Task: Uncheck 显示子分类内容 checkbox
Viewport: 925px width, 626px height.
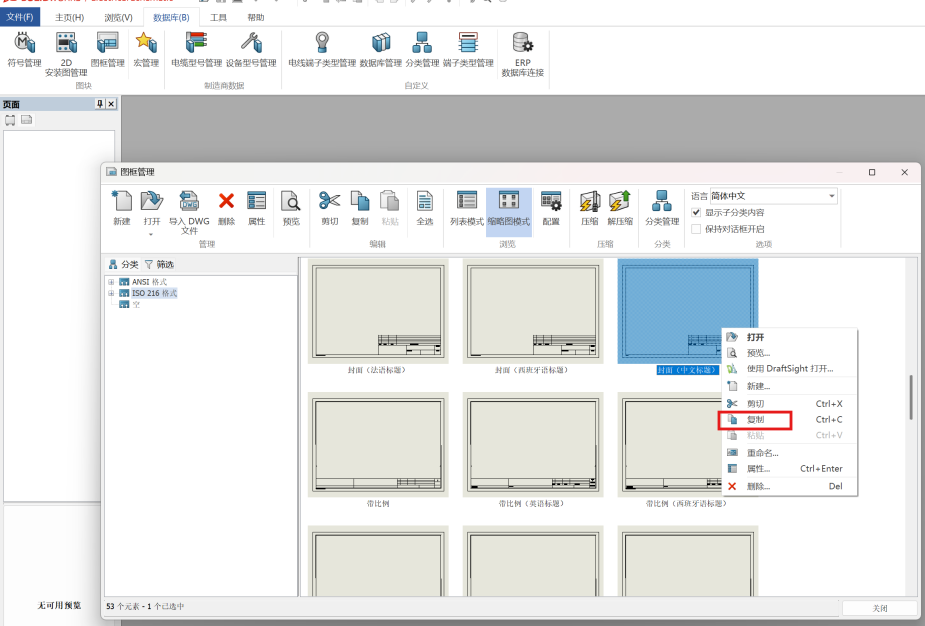Action: pos(697,212)
